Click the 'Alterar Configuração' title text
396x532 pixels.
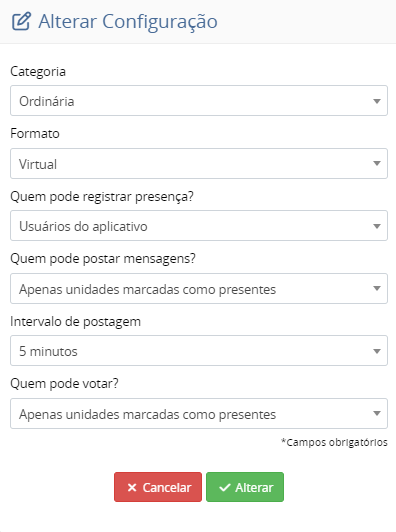click(x=128, y=22)
